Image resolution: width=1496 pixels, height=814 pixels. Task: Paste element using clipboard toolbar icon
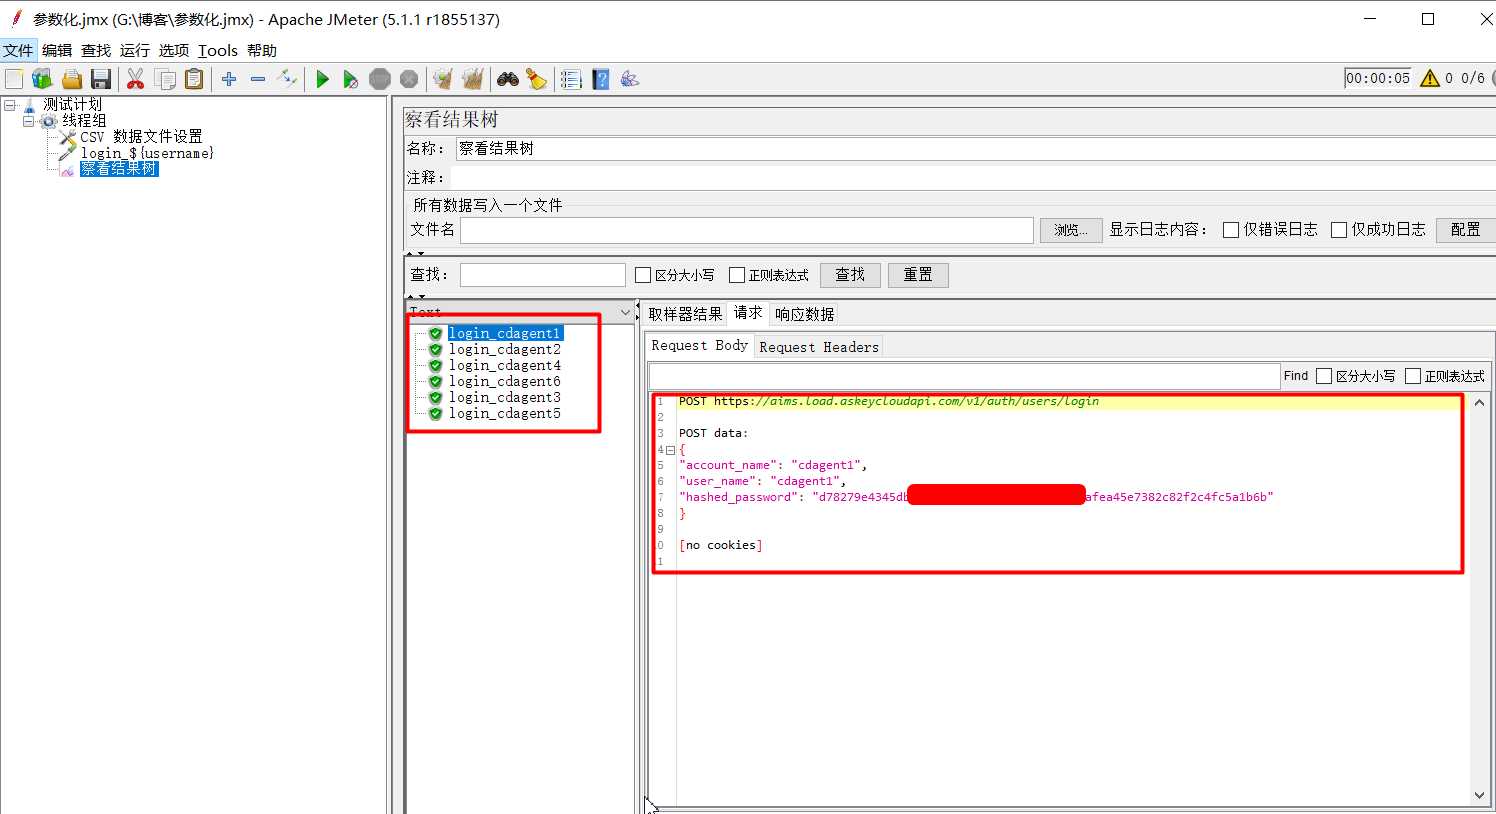pyautogui.click(x=194, y=79)
